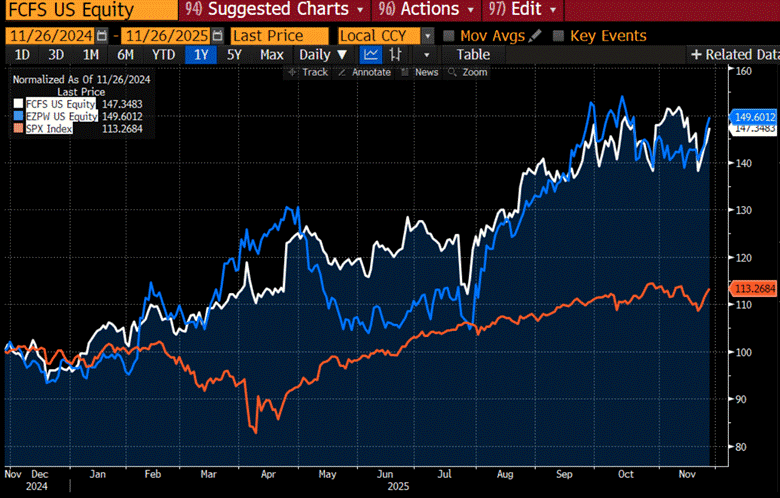
Task: Click the FCFS US Equity legend label
Action: 60,104
